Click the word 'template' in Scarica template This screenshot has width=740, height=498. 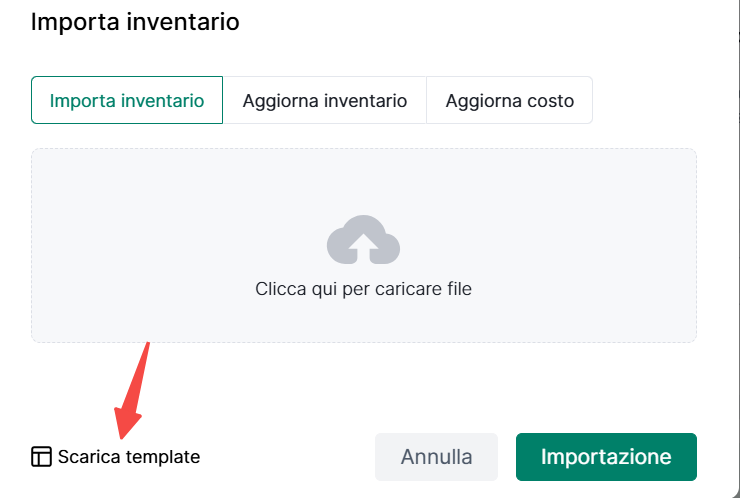(163, 457)
